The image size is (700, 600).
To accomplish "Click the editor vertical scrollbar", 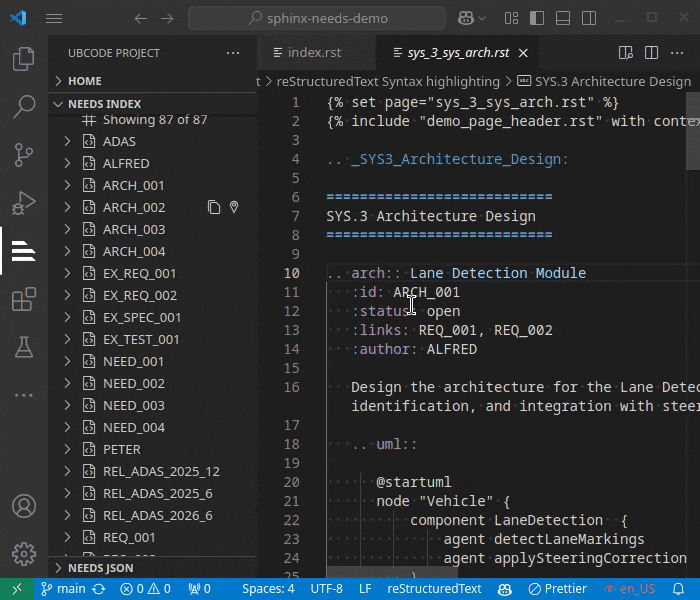I will [x=693, y=131].
